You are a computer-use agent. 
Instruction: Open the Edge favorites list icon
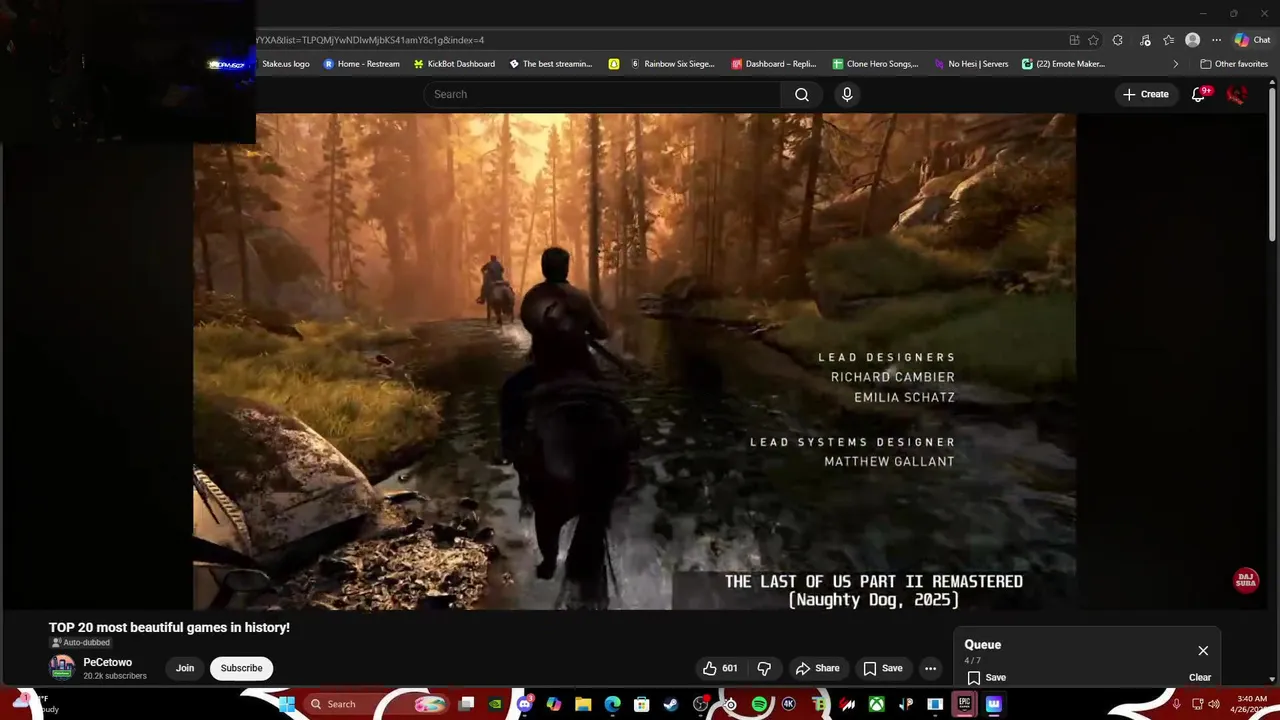(x=1168, y=40)
